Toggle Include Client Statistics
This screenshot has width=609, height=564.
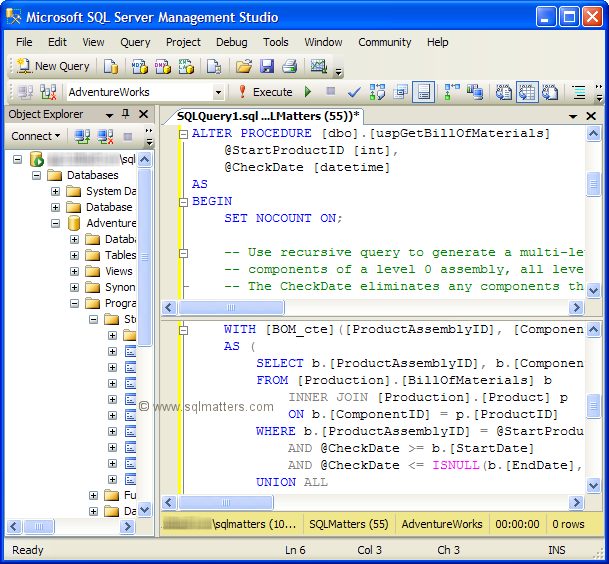click(475, 92)
